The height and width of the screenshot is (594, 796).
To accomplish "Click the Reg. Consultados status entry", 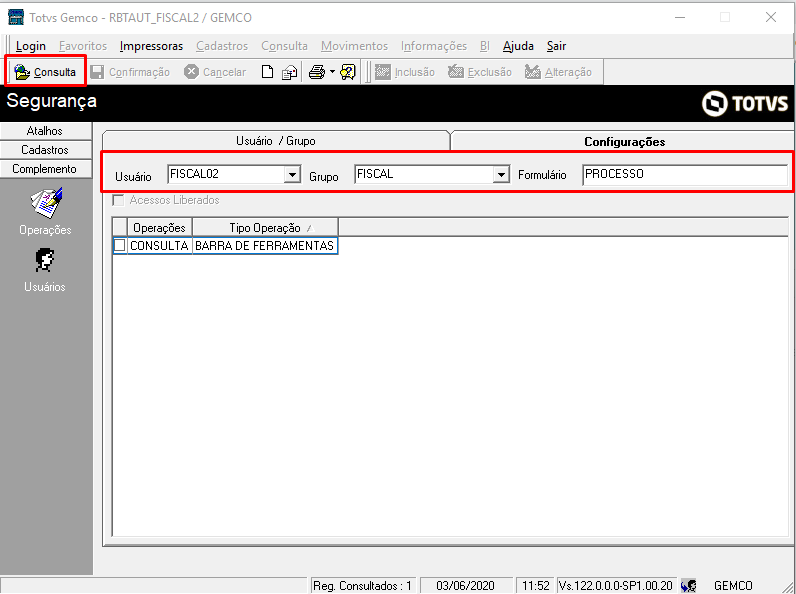I will pyautogui.click(x=362, y=585).
